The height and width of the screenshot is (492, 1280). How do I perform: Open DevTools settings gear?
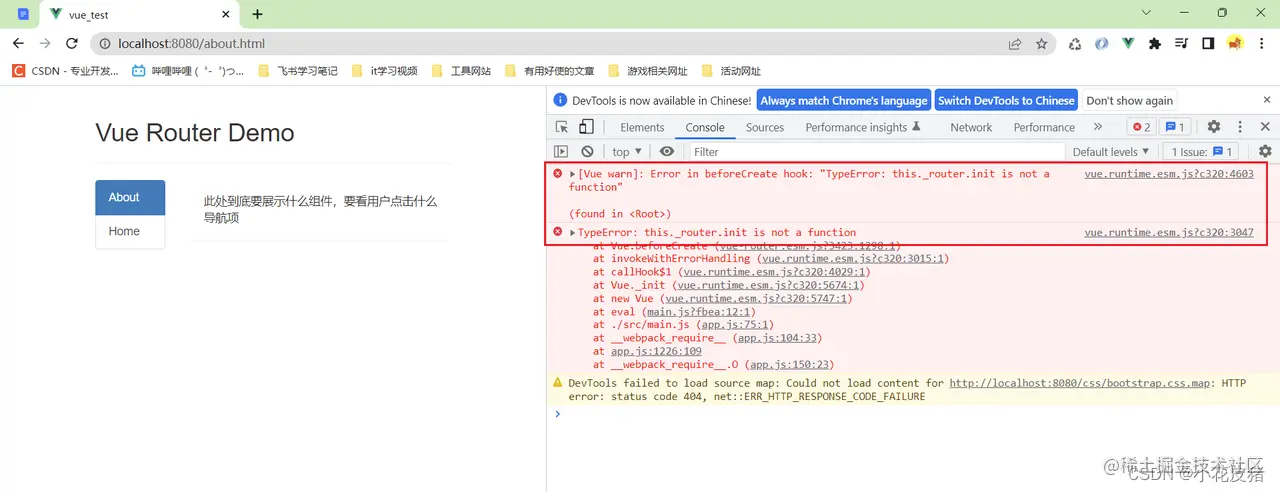pos(1214,127)
